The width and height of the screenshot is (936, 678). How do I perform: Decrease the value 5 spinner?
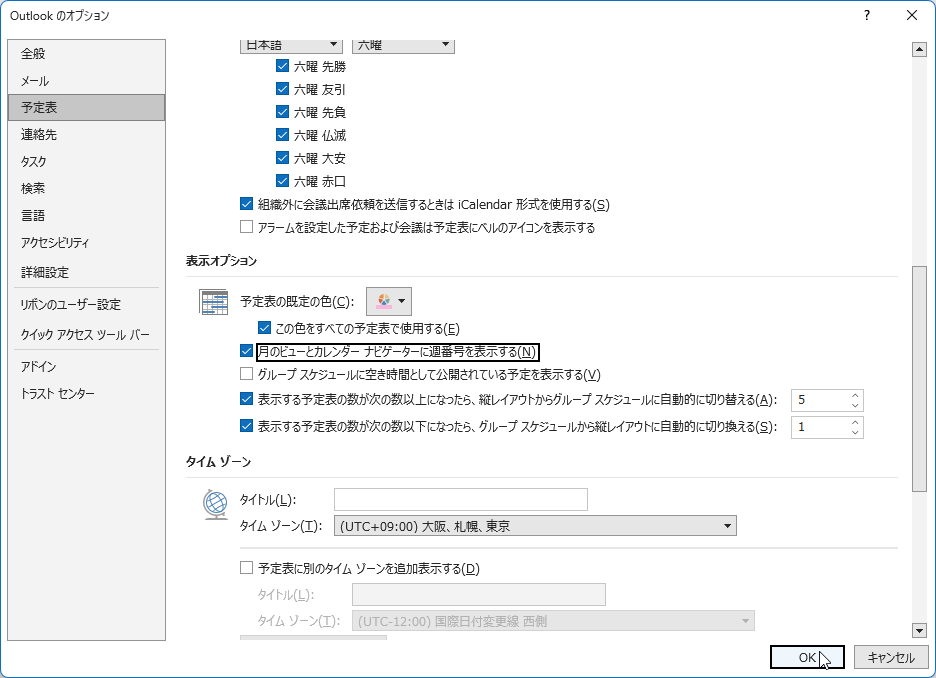point(855,405)
